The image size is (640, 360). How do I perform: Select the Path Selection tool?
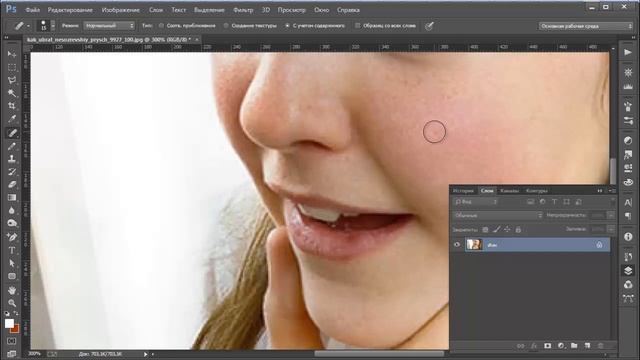point(12,263)
